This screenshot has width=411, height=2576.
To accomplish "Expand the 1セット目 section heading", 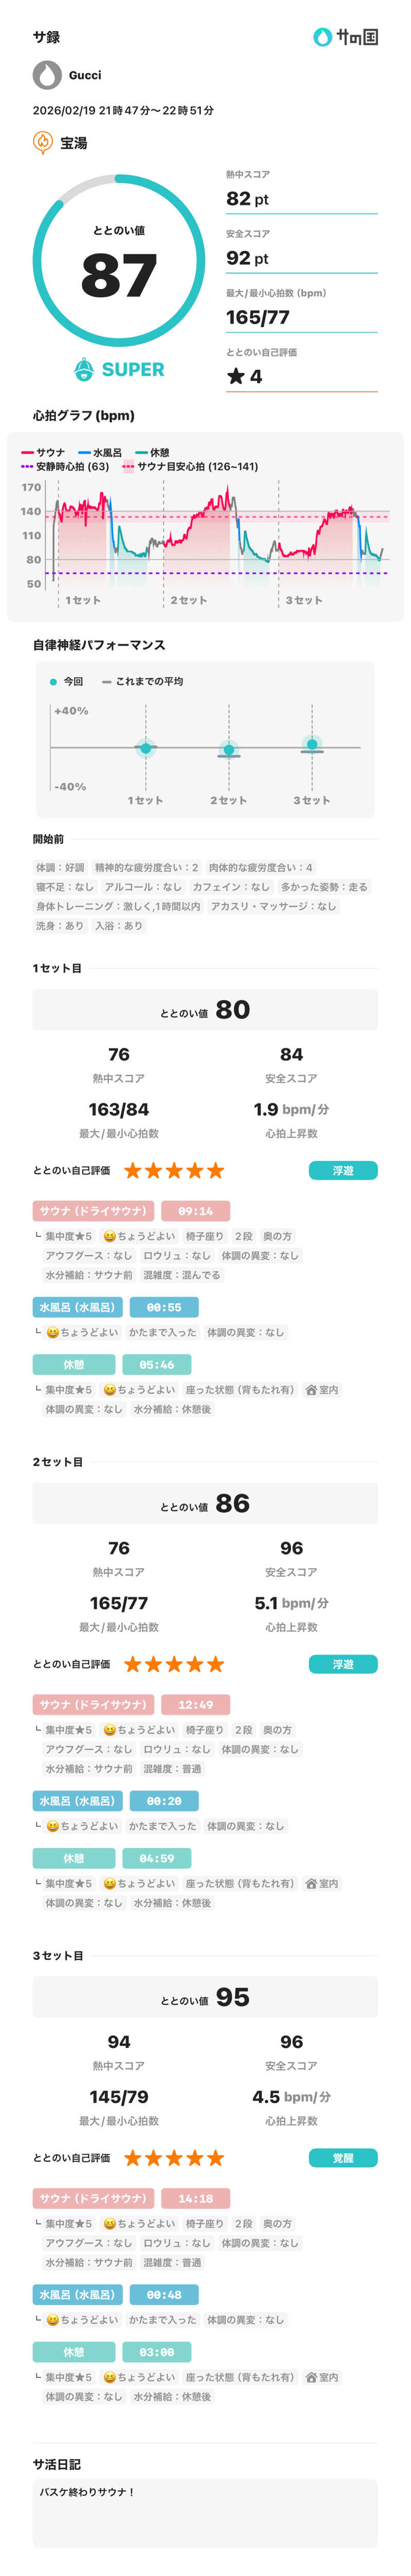I will 57,968.
